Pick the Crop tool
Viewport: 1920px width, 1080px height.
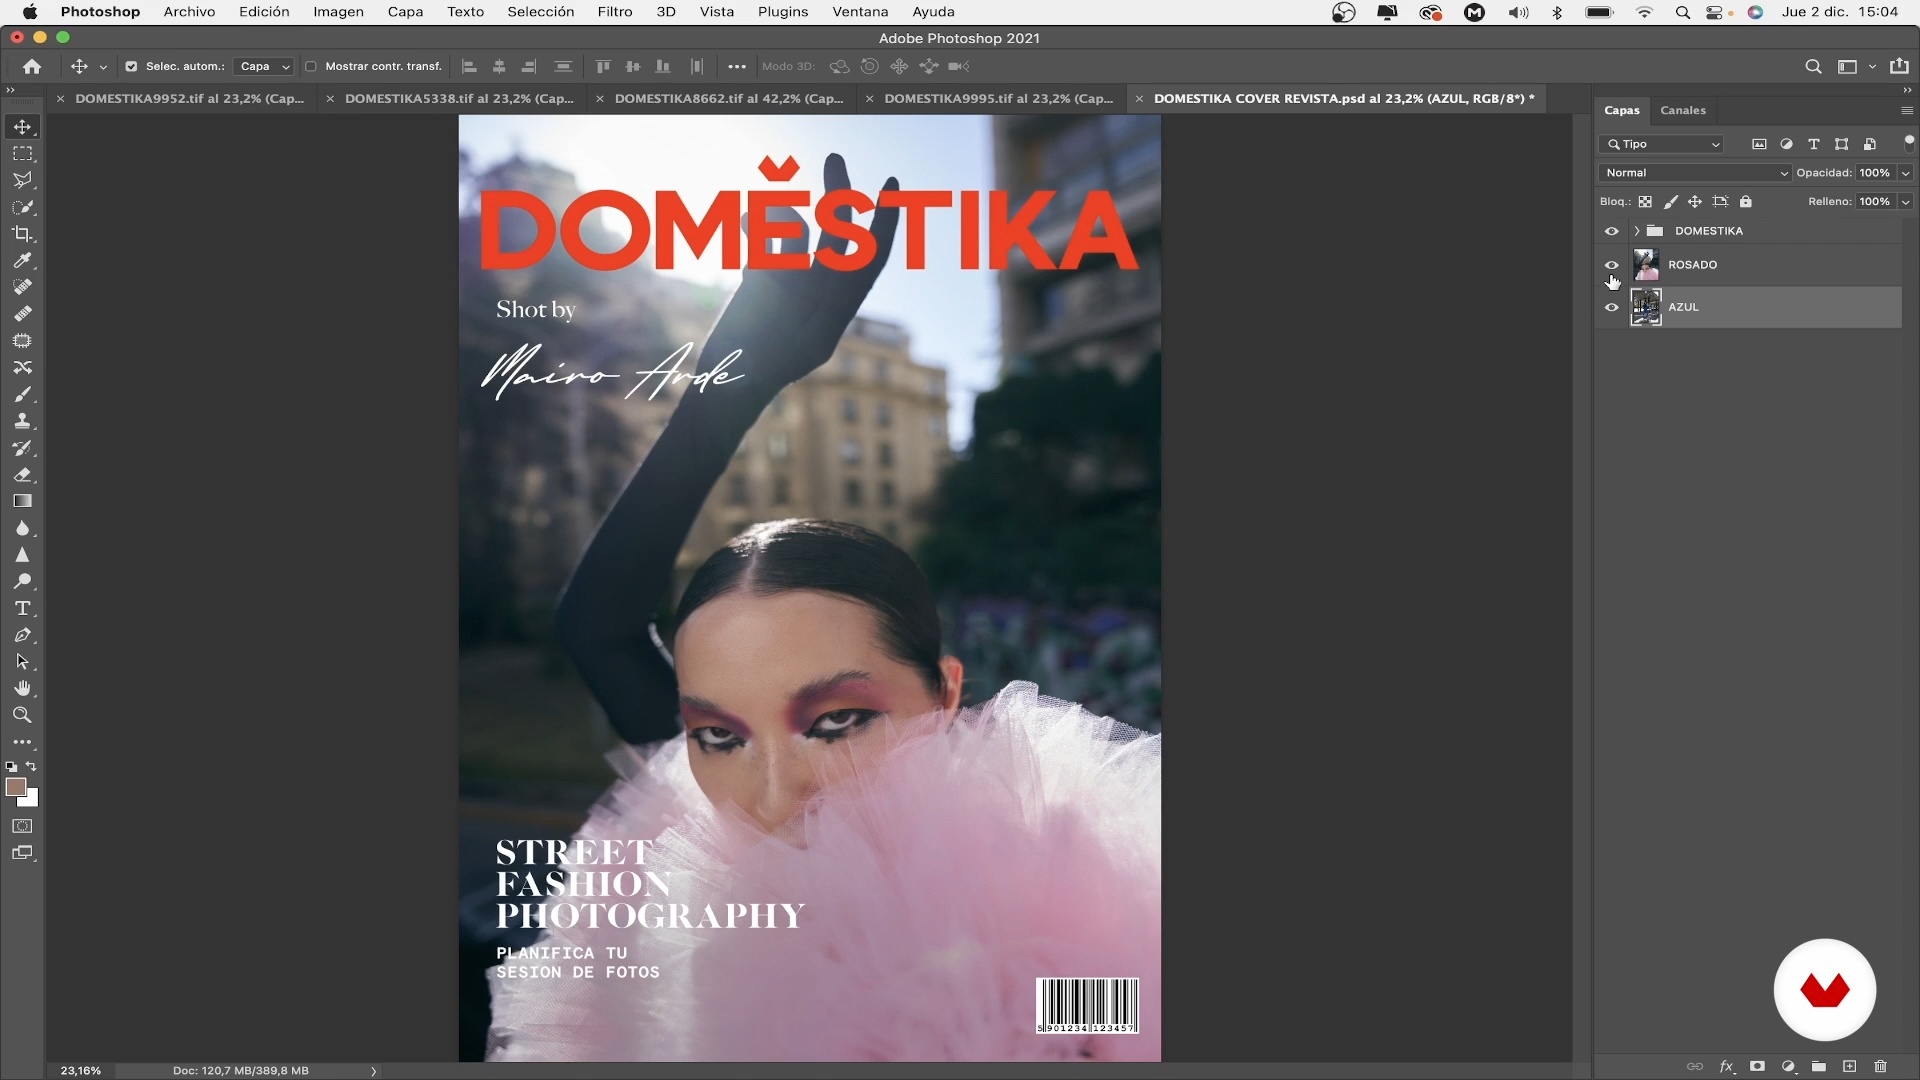(22, 234)
